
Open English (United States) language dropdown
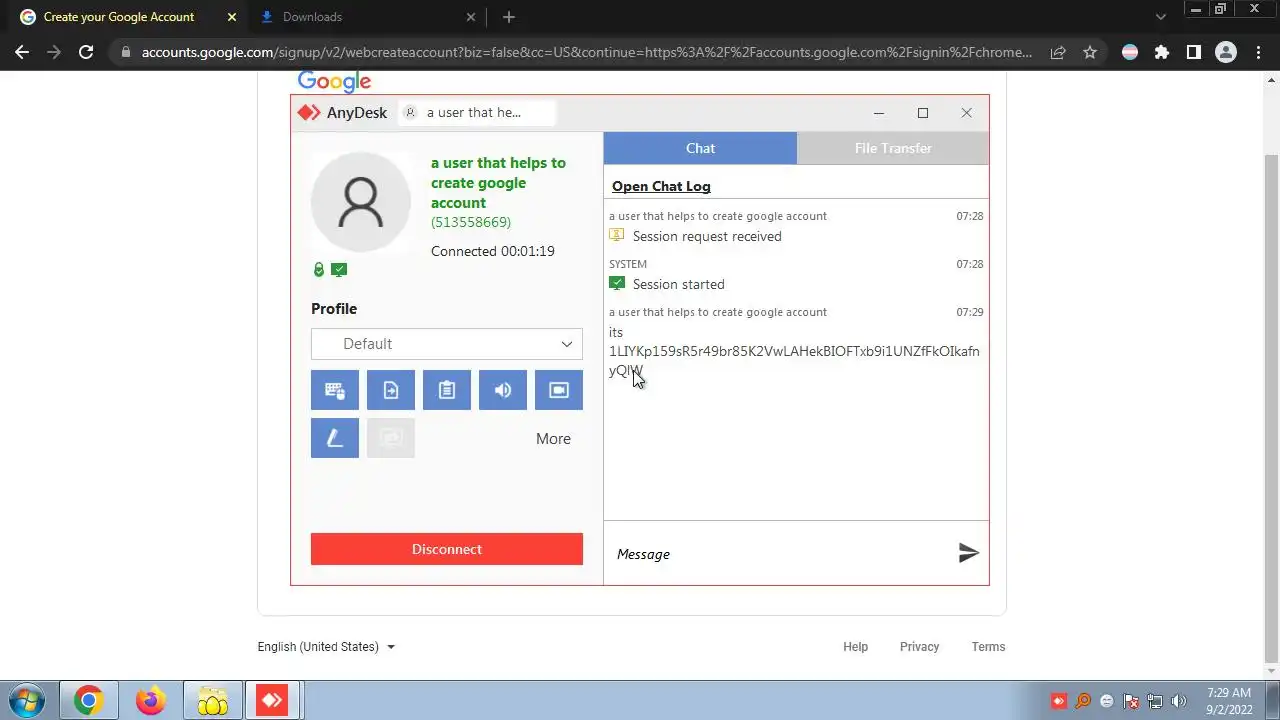326,647
